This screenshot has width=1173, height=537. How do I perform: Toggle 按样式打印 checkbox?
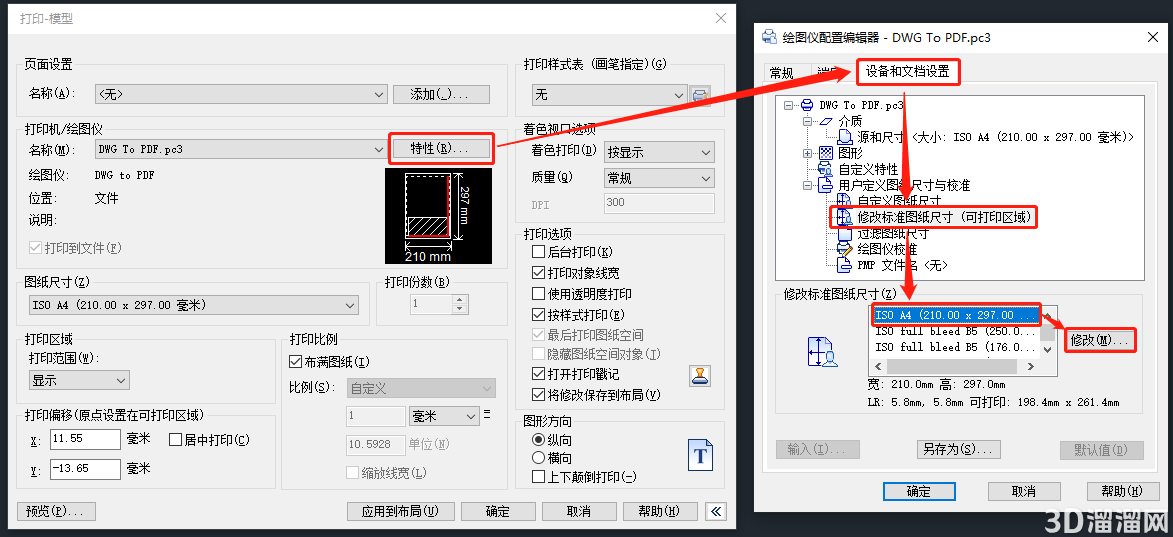[538, 315]
